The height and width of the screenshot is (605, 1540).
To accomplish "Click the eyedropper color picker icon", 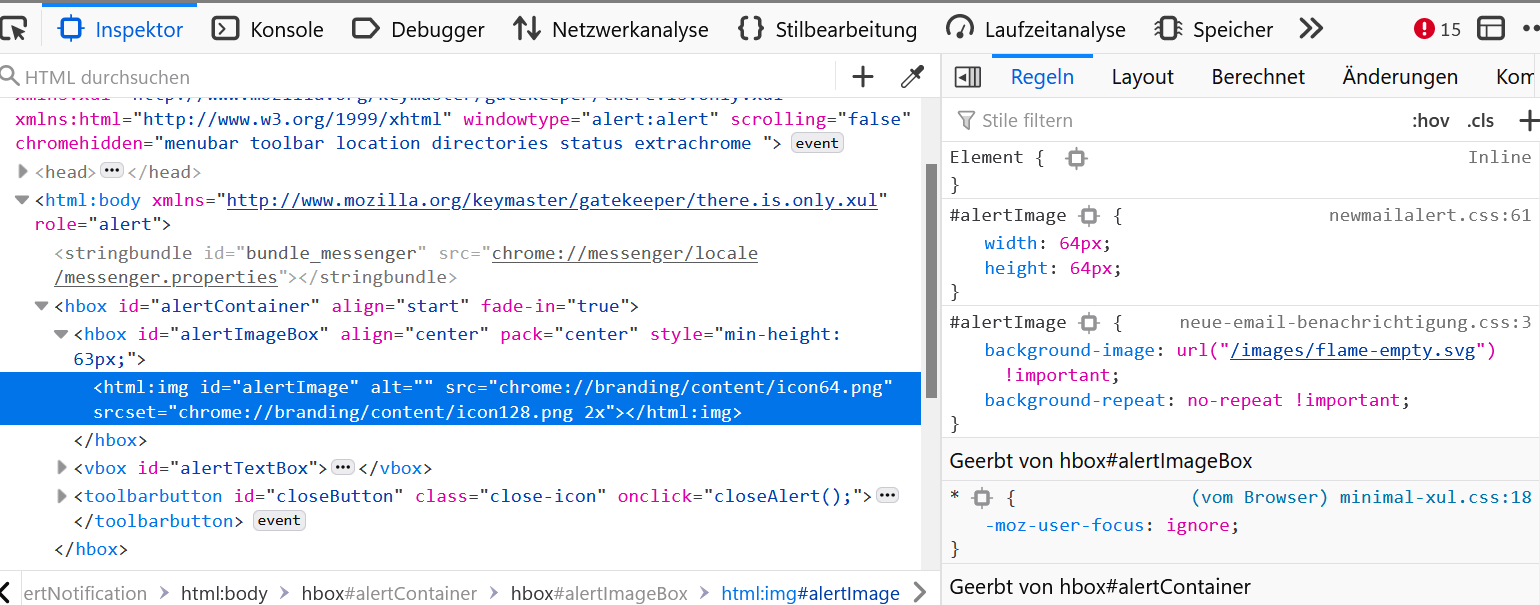I will 912,77.
